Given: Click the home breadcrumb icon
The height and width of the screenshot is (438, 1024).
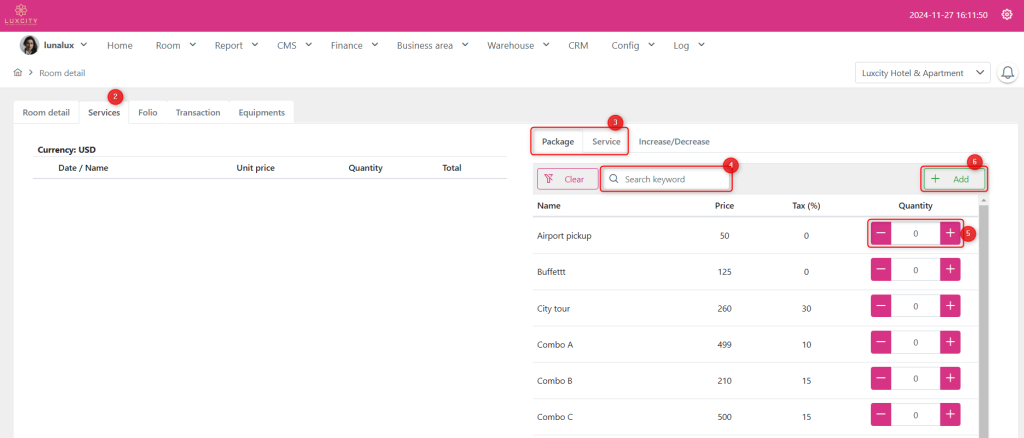Looking at the screenshot, I should pyautogui.click(x=18, y=73).
